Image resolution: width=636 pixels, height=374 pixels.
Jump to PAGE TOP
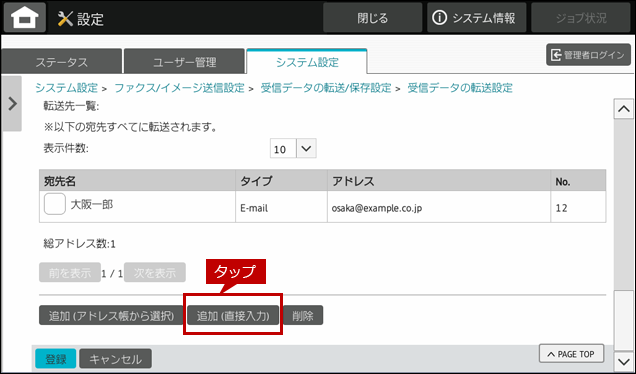point(571,354)
